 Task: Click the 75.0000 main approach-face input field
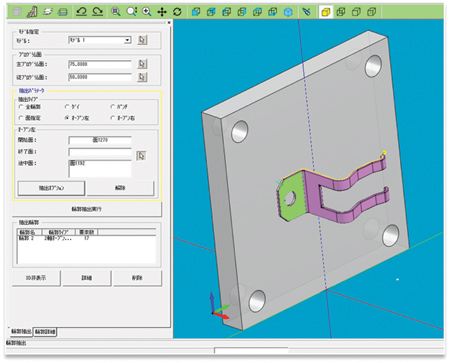[100, 64]
